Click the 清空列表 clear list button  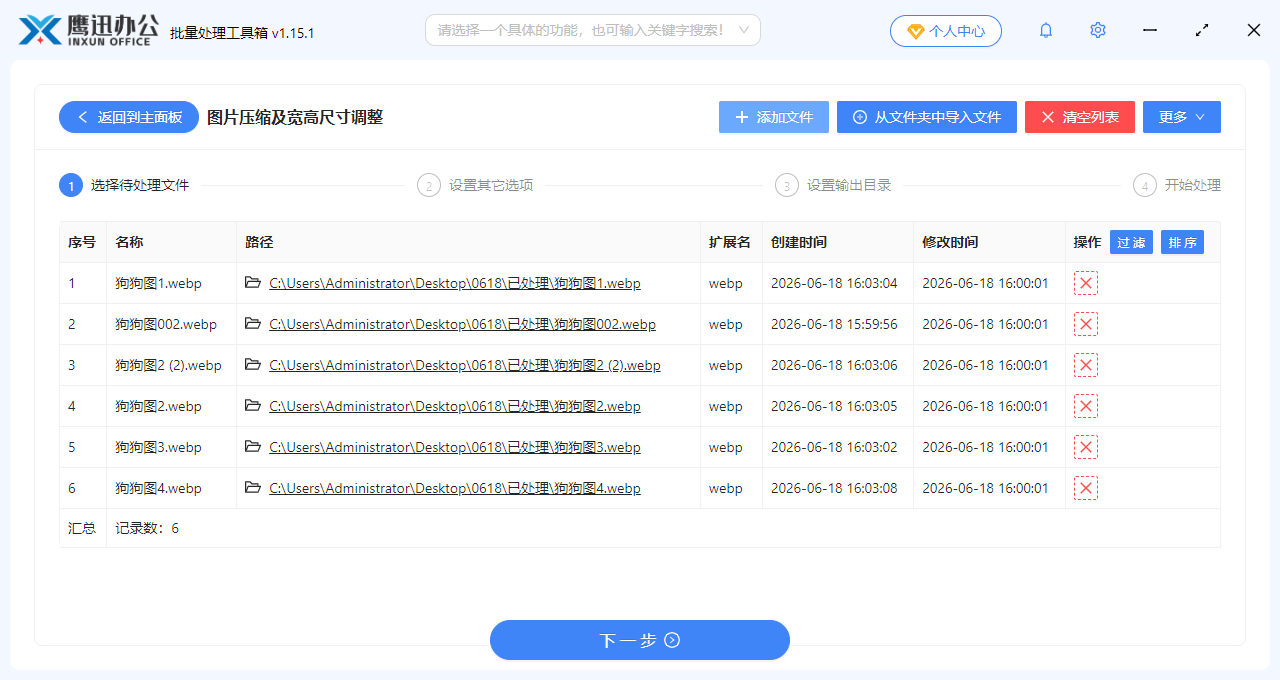point(1080,117)
